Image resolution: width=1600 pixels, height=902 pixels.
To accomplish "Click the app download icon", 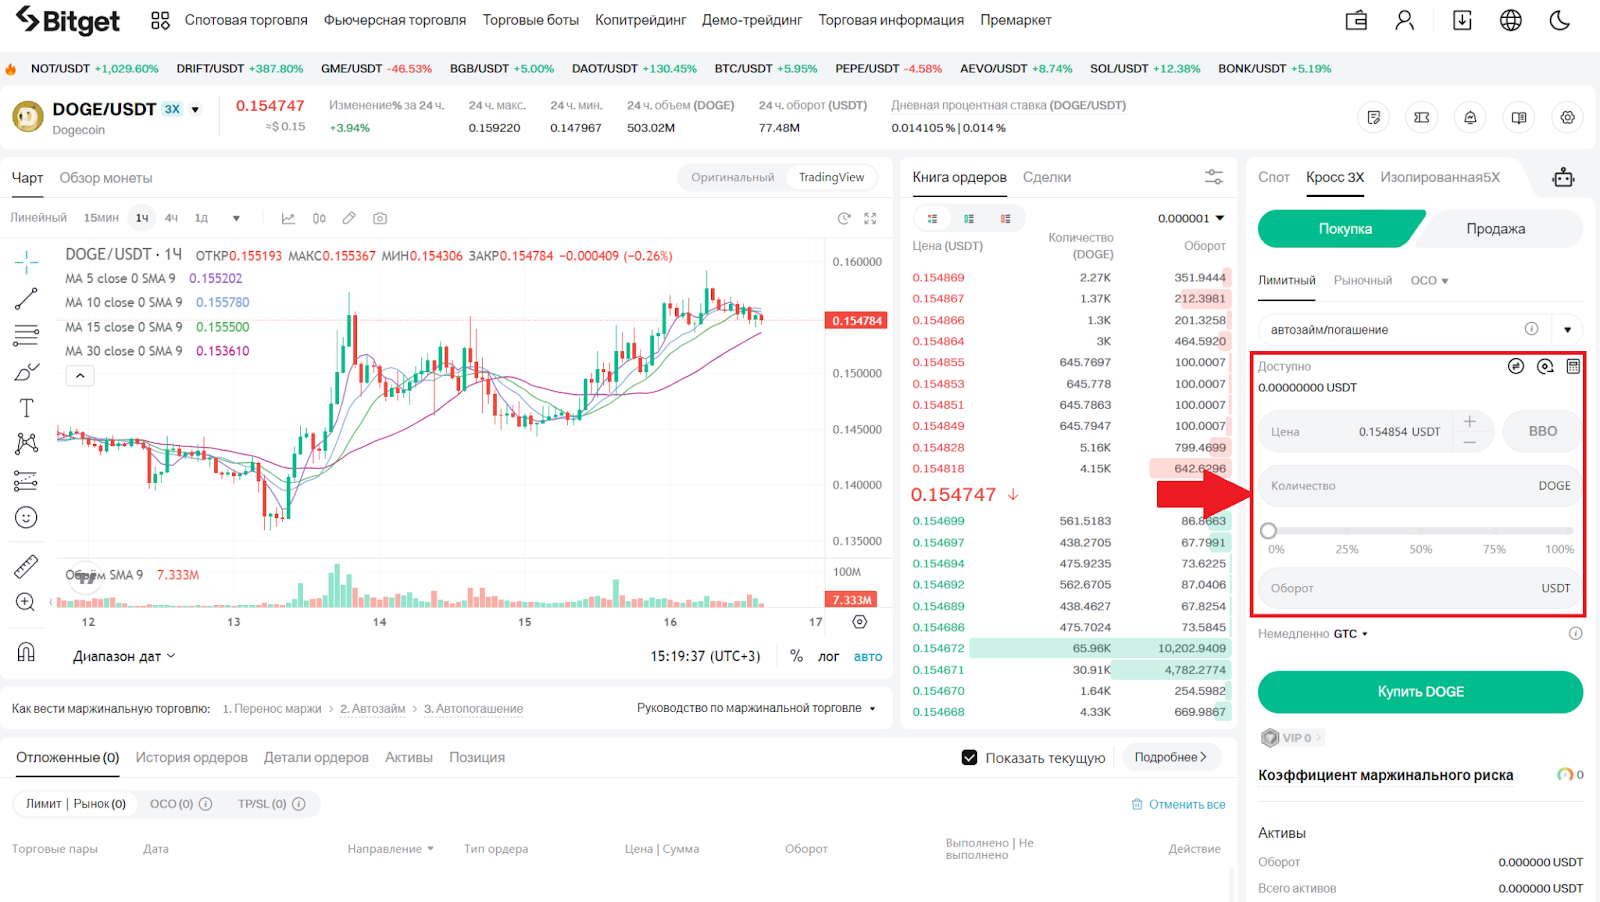I will coord(1462,20).
